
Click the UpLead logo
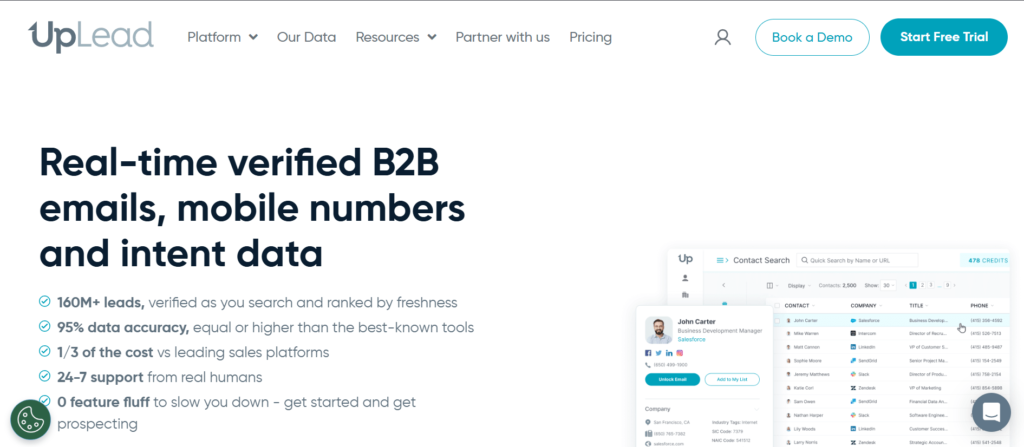[x=91, y=36]
